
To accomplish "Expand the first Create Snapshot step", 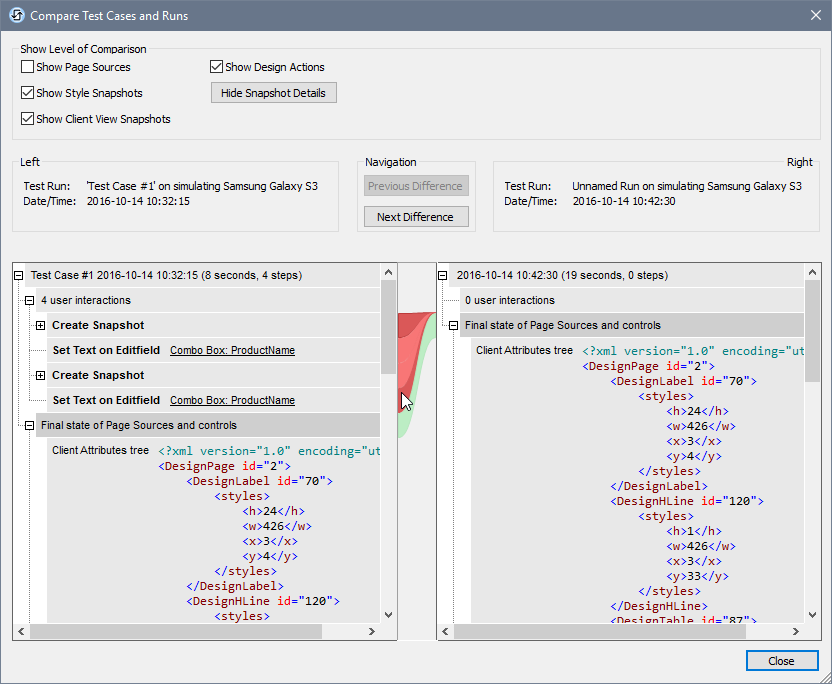I will [x=40, y=325].
